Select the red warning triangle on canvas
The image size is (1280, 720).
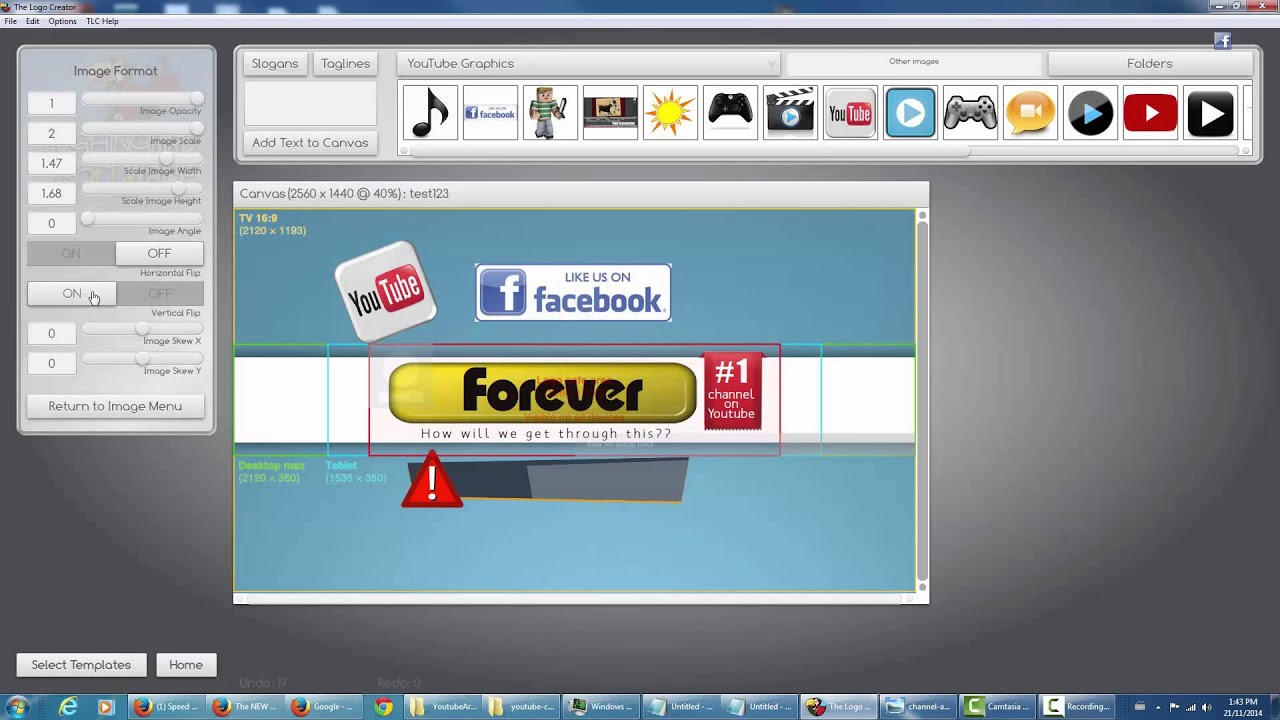(x=432, y=479)
